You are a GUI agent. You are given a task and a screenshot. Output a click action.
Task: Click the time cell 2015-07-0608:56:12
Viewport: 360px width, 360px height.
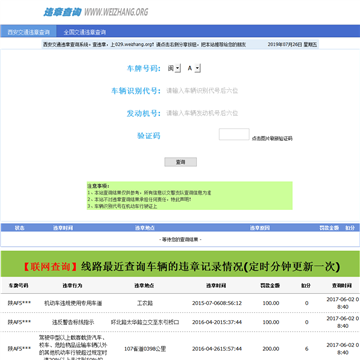tap(217, 303)
